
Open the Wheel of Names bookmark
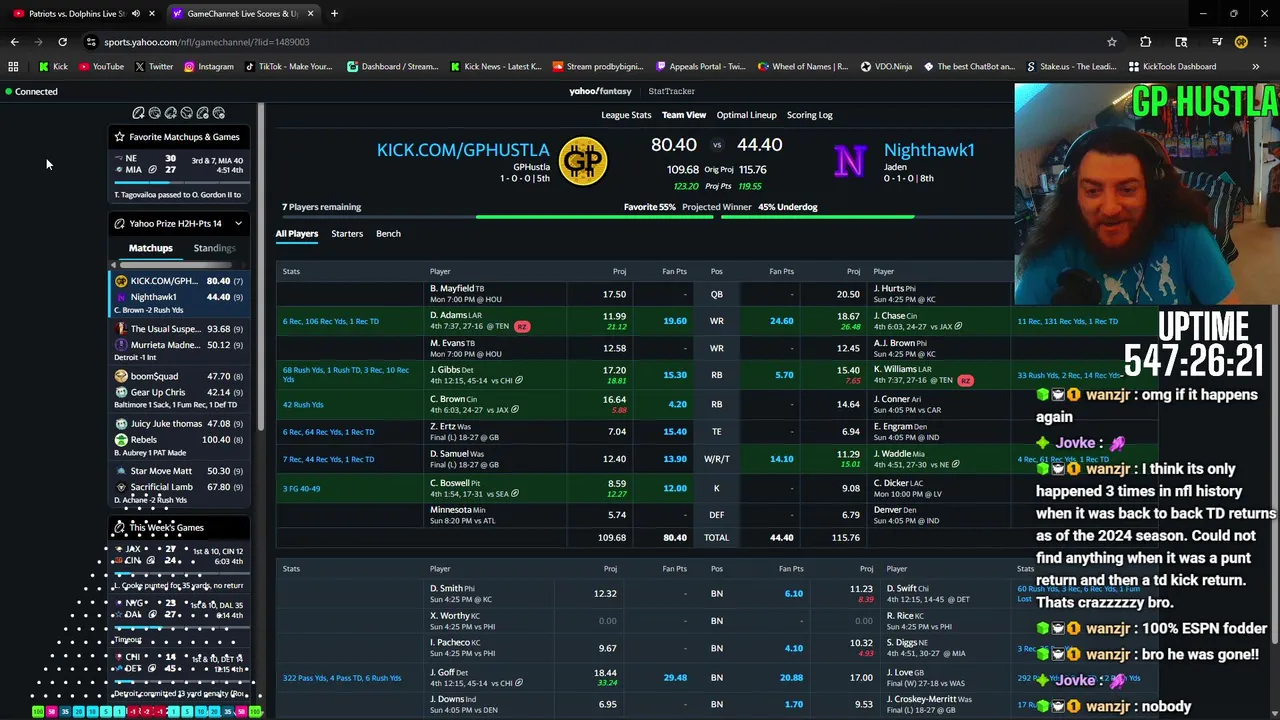click(x=802, y=67)
